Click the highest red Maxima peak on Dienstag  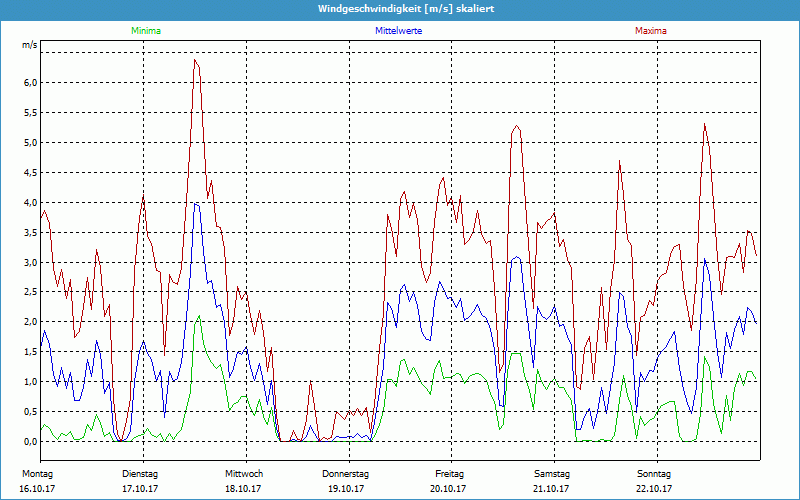195,60
